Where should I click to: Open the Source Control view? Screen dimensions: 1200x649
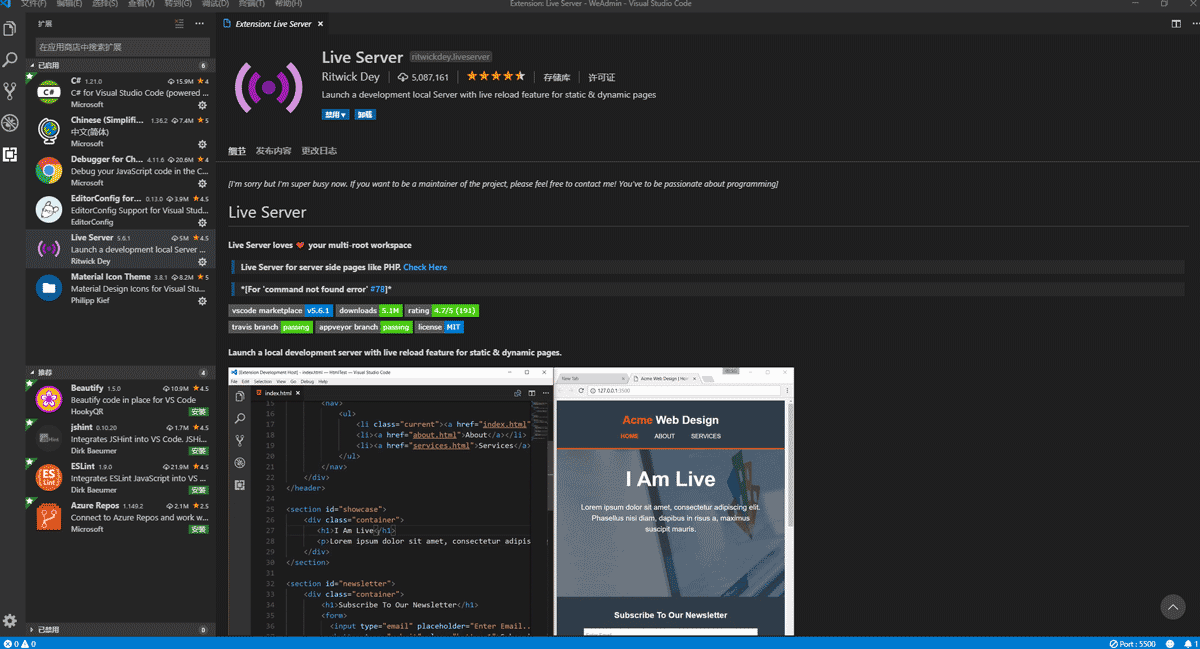[10, 91]
